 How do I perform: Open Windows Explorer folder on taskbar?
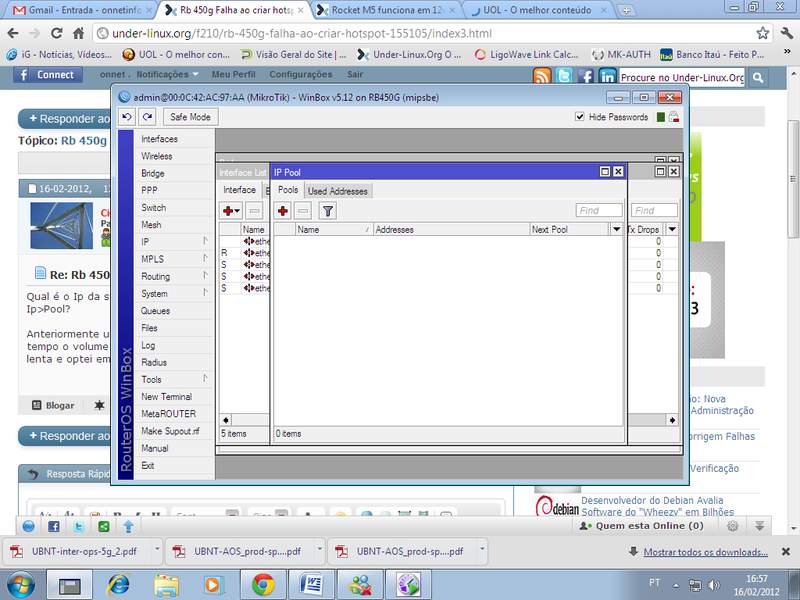[166, 585]
